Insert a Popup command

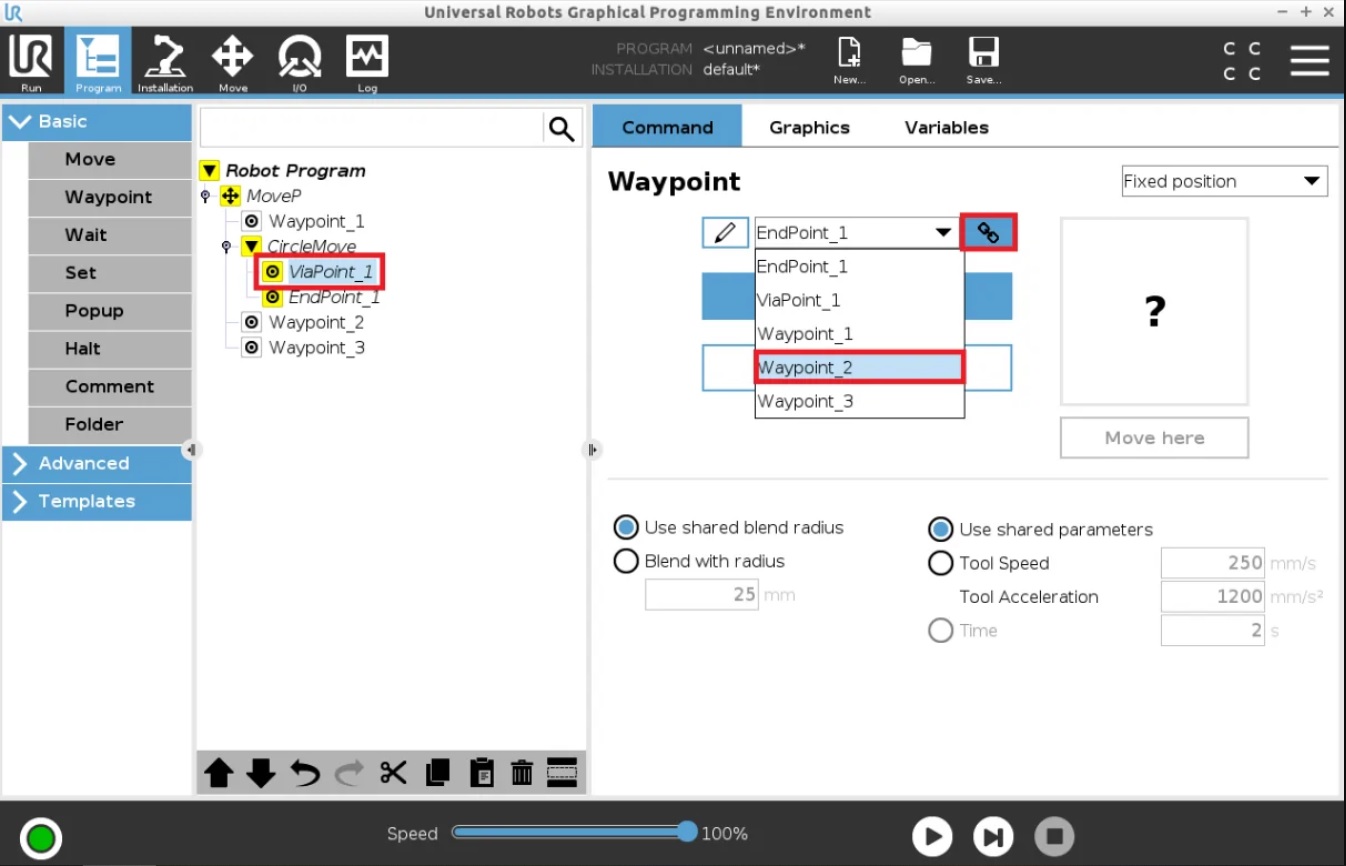(109, 312)
